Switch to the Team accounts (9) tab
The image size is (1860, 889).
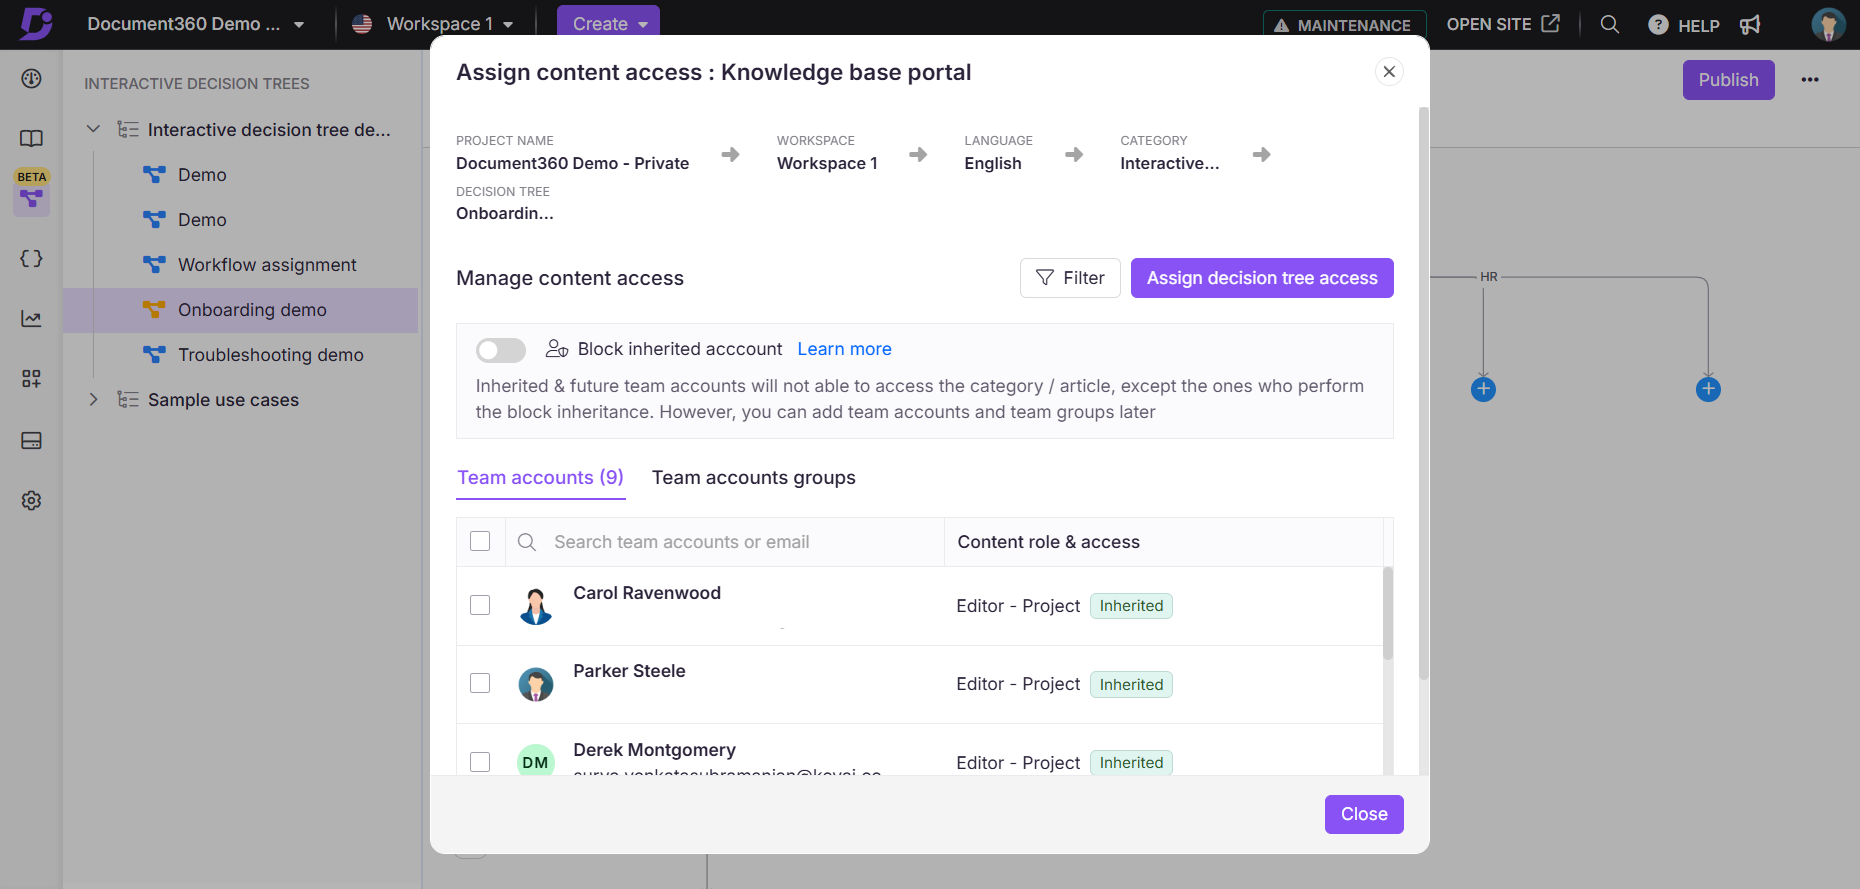coord(541,478)
